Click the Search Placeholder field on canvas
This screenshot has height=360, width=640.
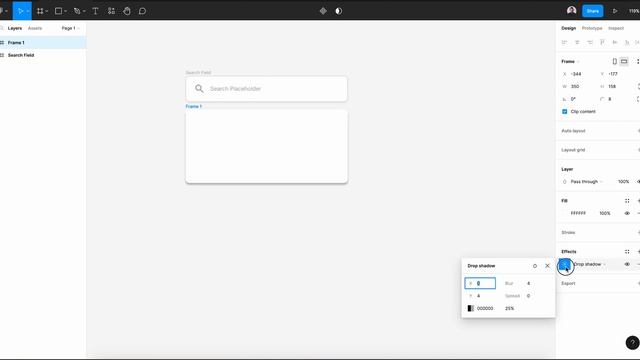[x=267, y=89]
